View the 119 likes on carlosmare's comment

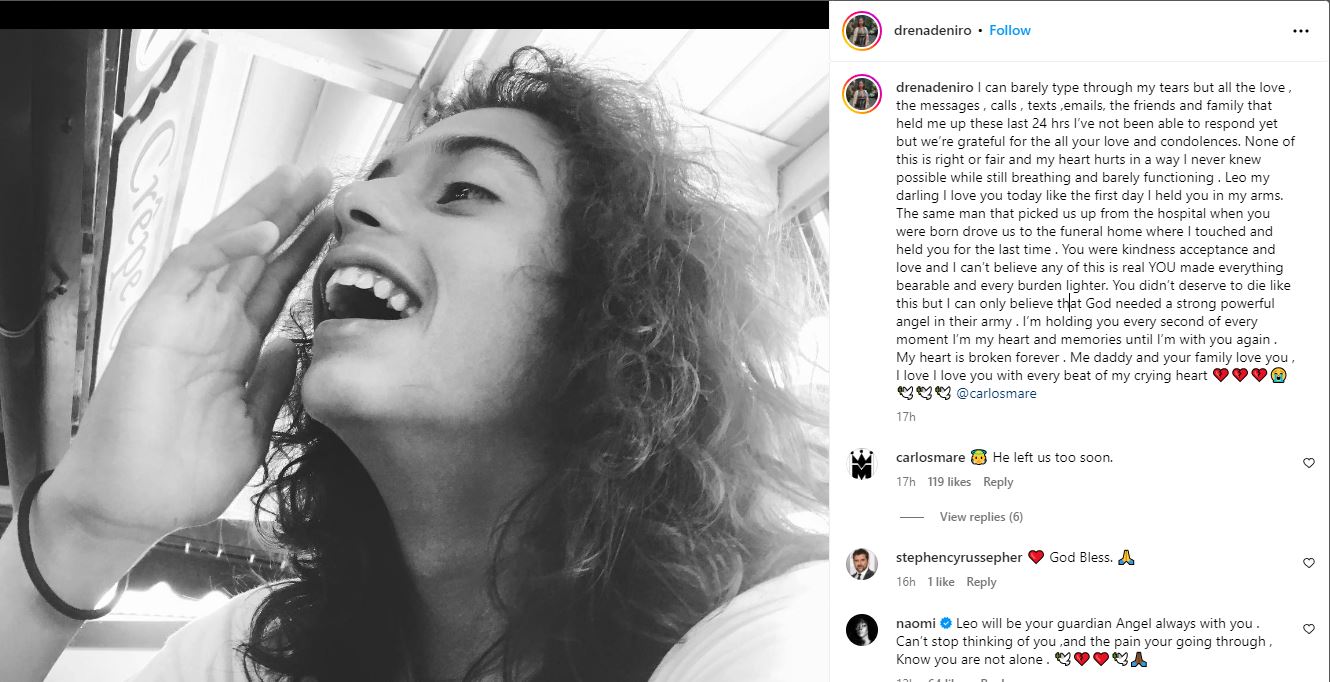click(949, 482)
